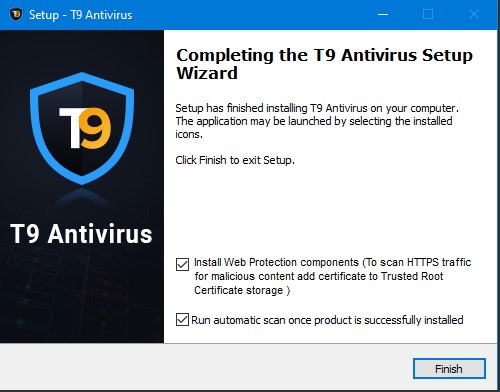Click the grayed-out maximize window icon

pyautogui.click(x=428, y=14)
